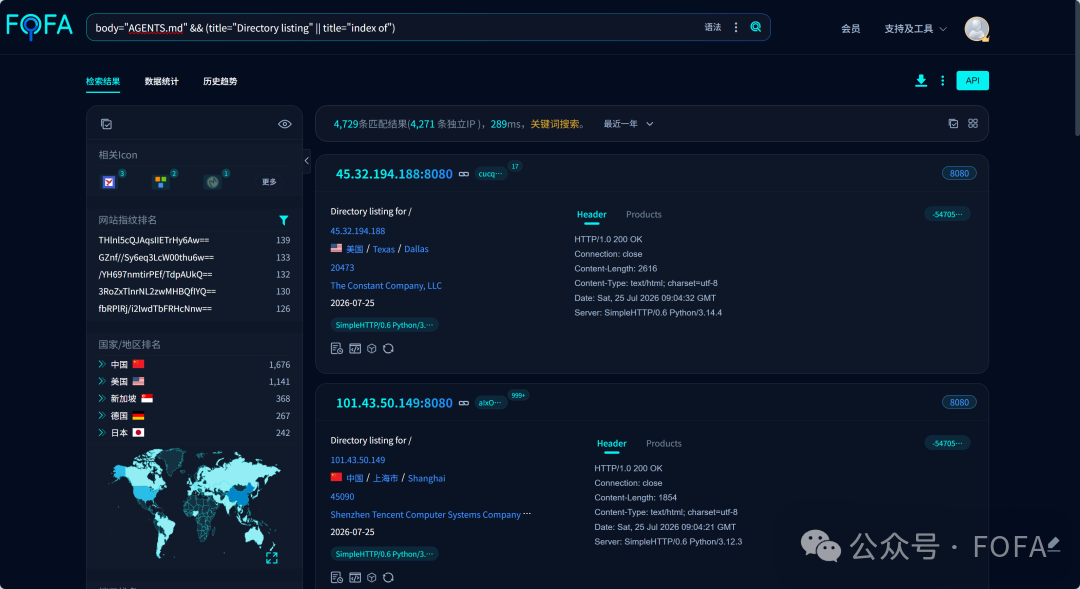The height and width of the screenshot is (589, 1080).
Task: Click the search query input field
Action: pyautogui.click(x=393, y=28)
